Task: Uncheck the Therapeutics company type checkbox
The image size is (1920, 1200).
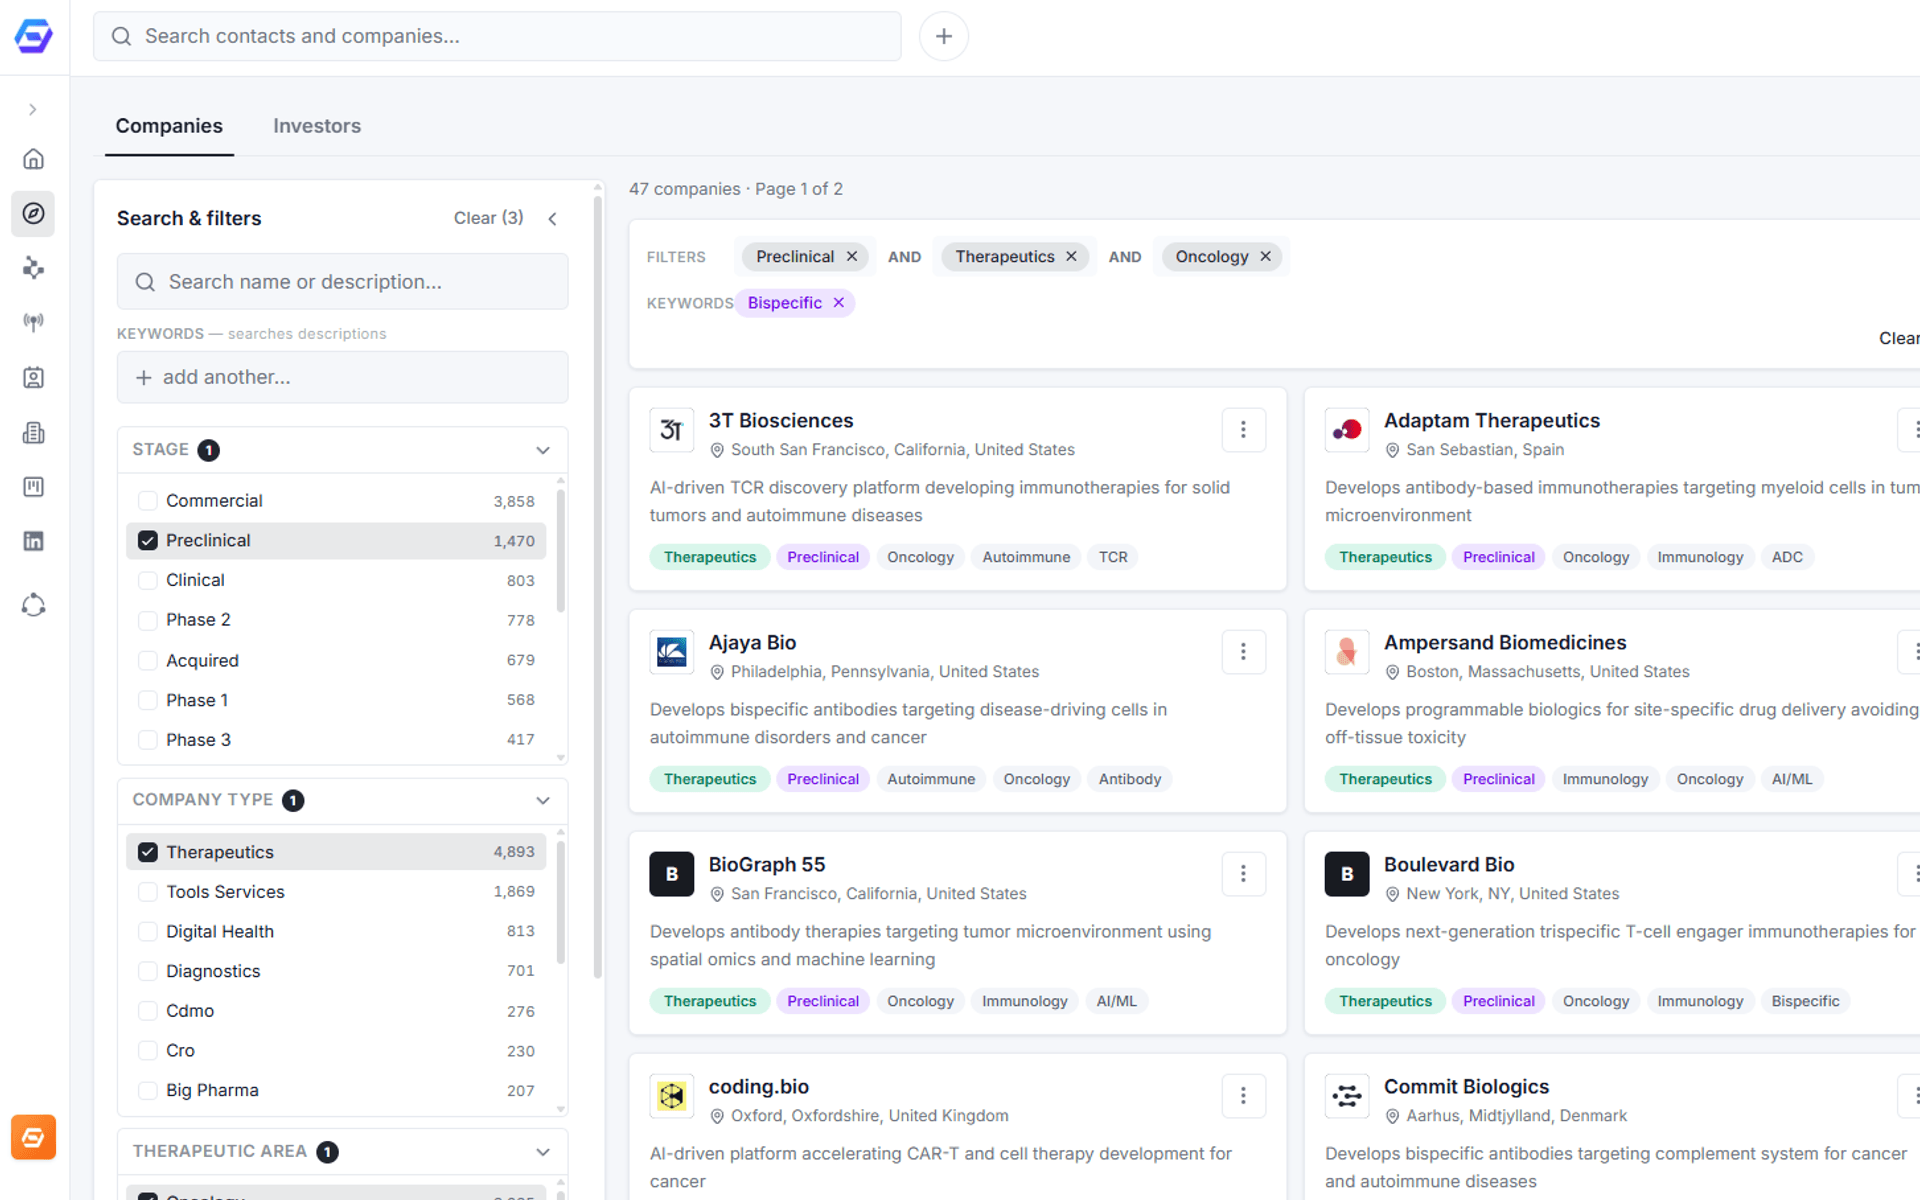Action: (147, 852)
